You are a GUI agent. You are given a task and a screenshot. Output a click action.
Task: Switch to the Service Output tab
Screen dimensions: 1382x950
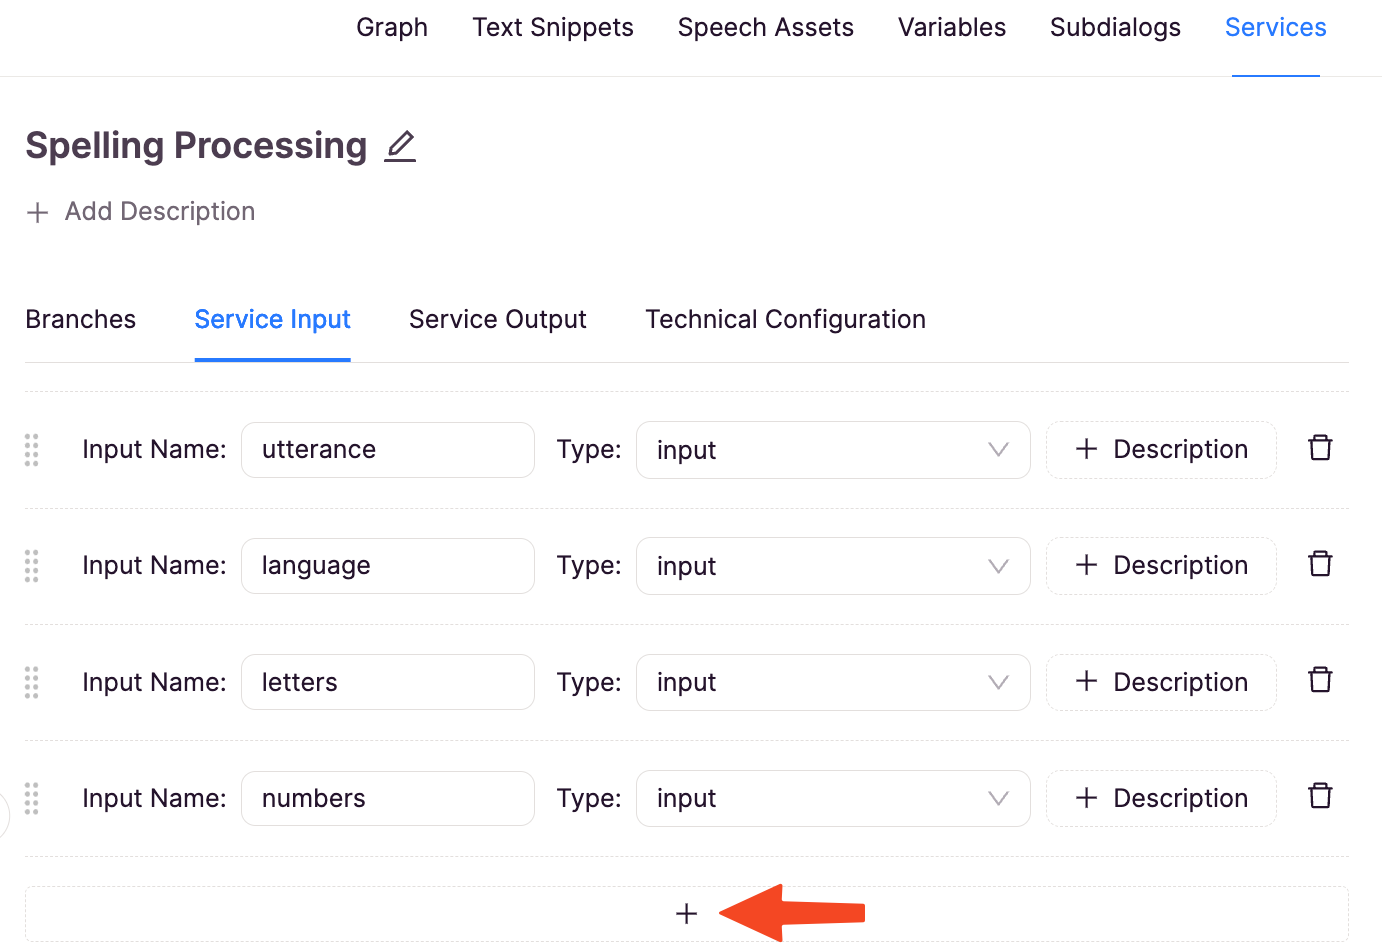pos(497,319)
